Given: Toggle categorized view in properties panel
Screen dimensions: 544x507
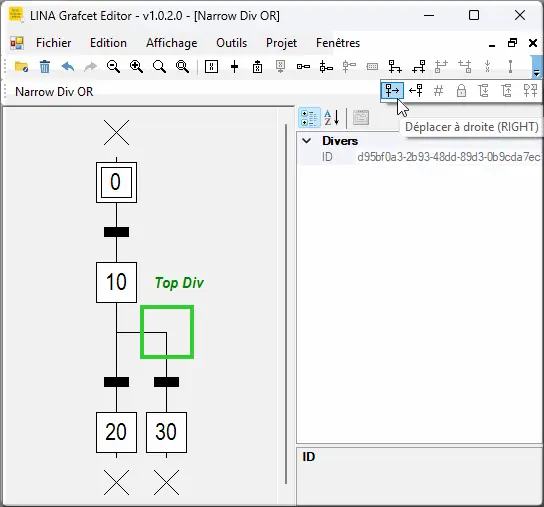Looking at the screenshot, I should click(x=309, y=118).
